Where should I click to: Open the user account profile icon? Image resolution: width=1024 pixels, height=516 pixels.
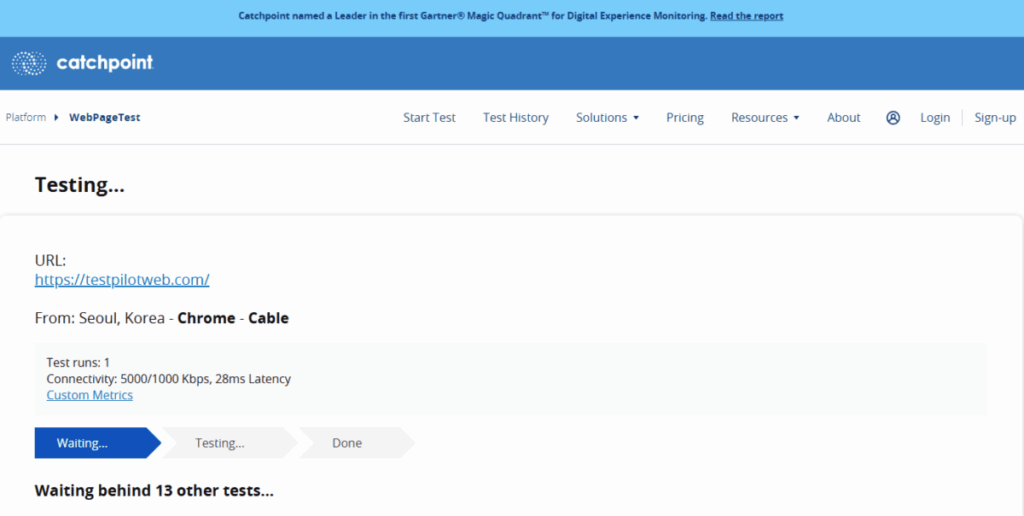coord(893,118)
